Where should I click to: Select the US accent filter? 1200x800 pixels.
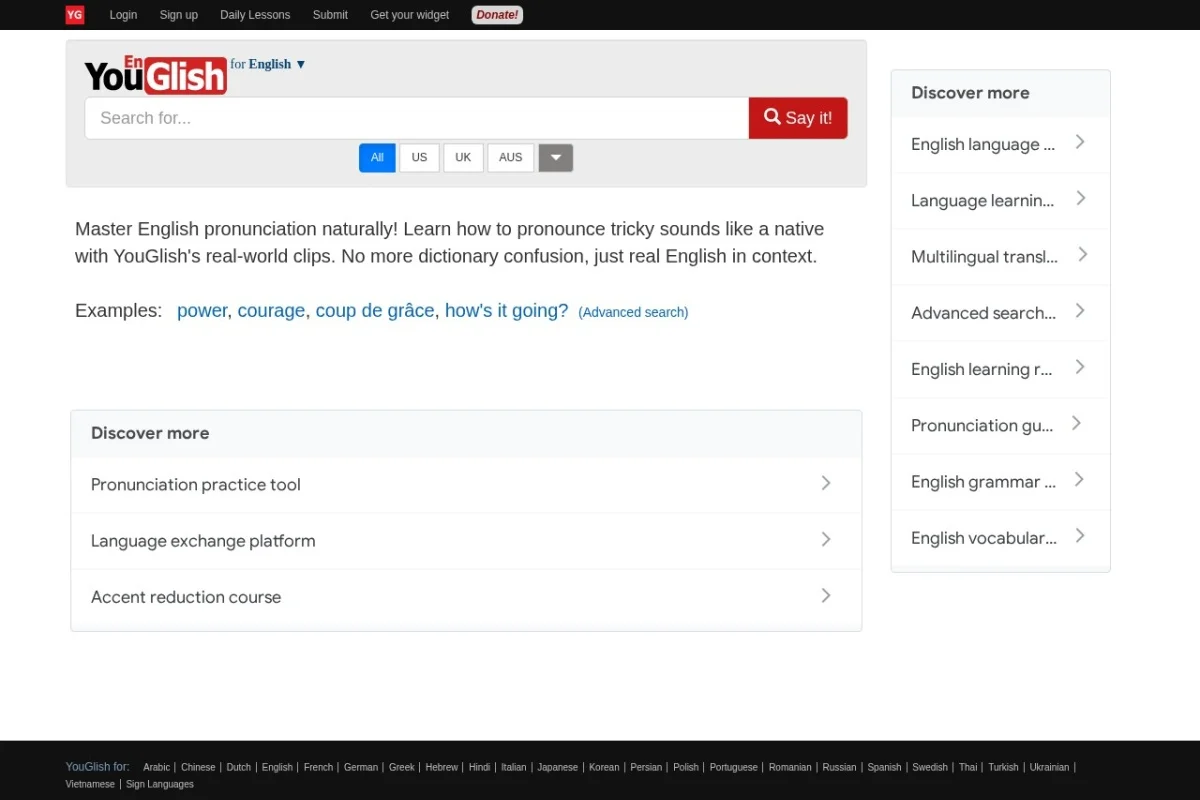coord(419,158)
